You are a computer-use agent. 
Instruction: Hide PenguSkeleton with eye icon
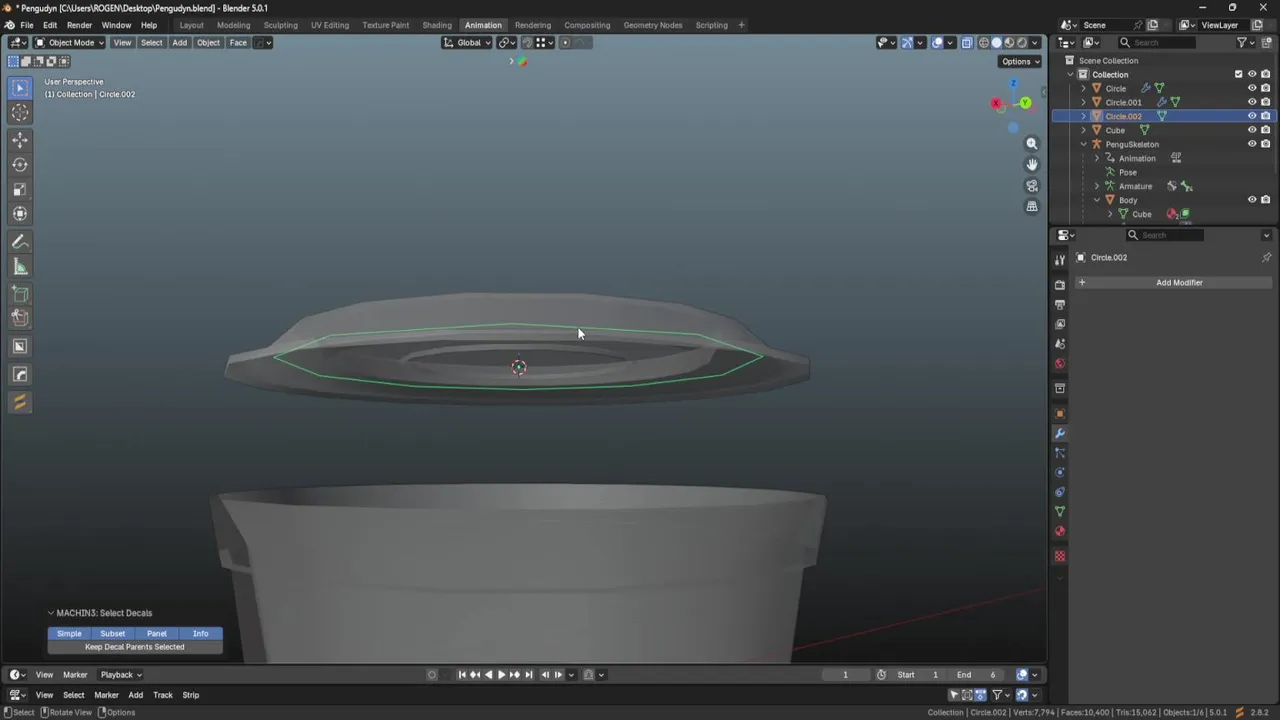(x=1252, y=144)
